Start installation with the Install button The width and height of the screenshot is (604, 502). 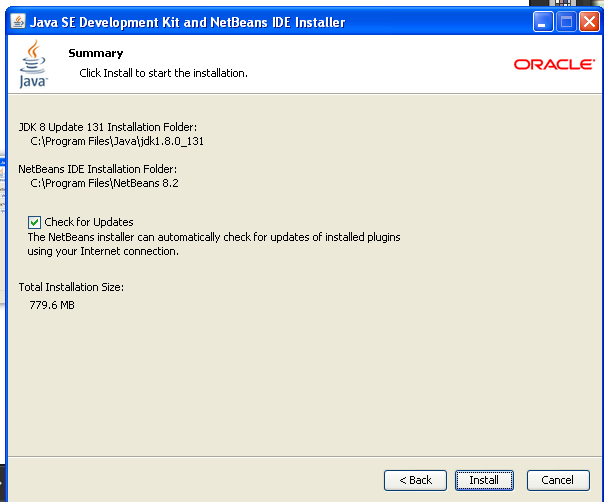coord(484,480)
